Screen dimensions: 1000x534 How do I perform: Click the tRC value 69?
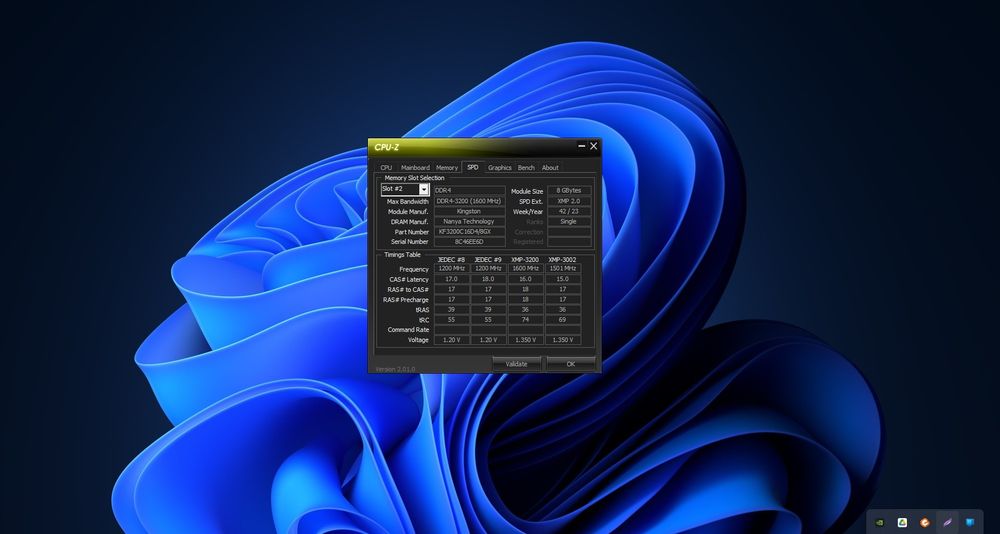(562, 320)
